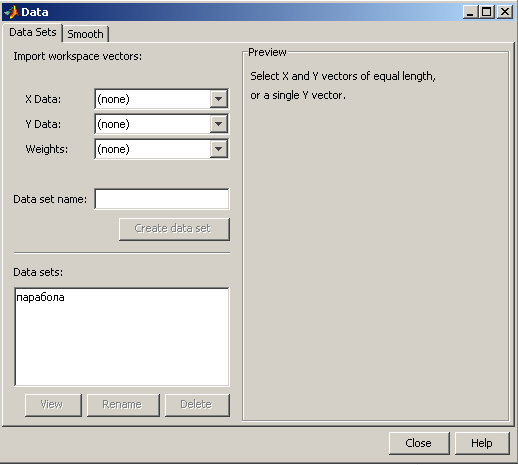
Task: Close the Data window with X
Action: coord(505,12)
